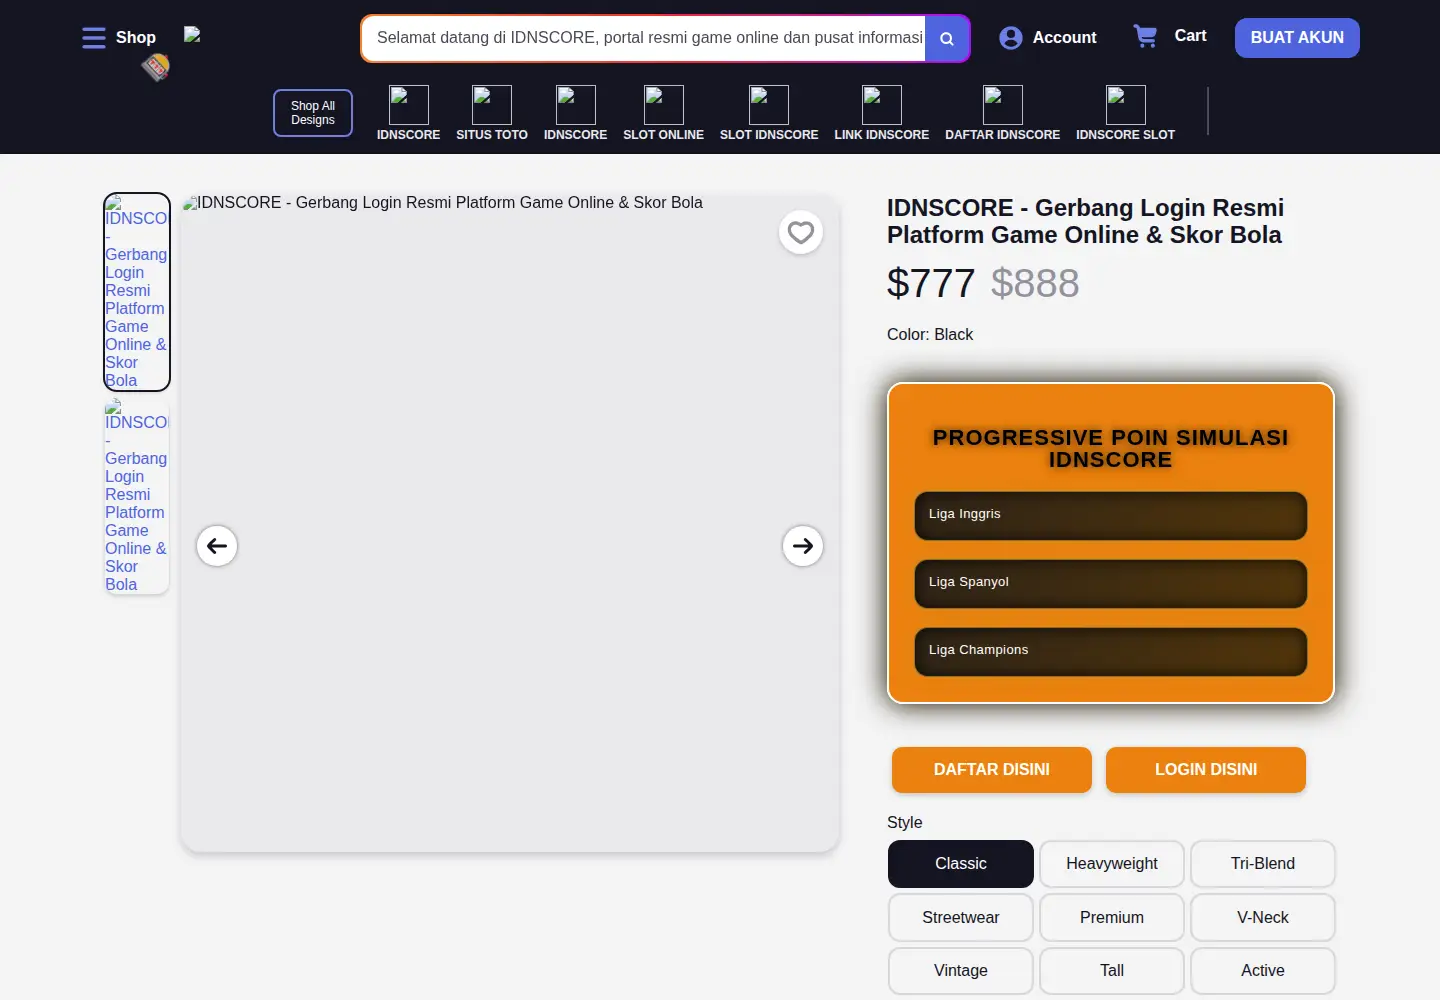The image size is (1440, 1000).
Task: Open the Account link text
Action: 1064,38
